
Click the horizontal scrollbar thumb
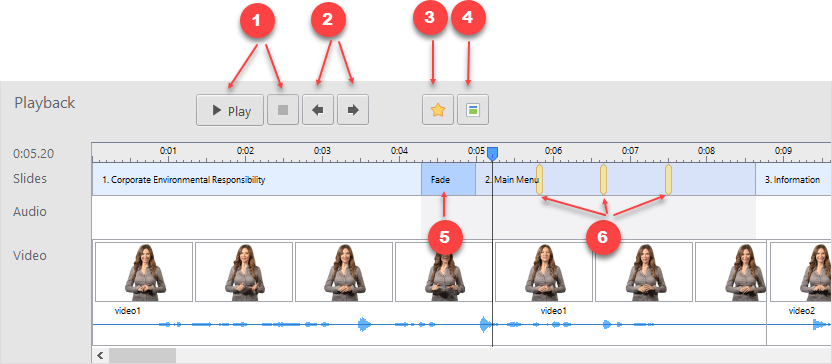(x=142, y=355)
